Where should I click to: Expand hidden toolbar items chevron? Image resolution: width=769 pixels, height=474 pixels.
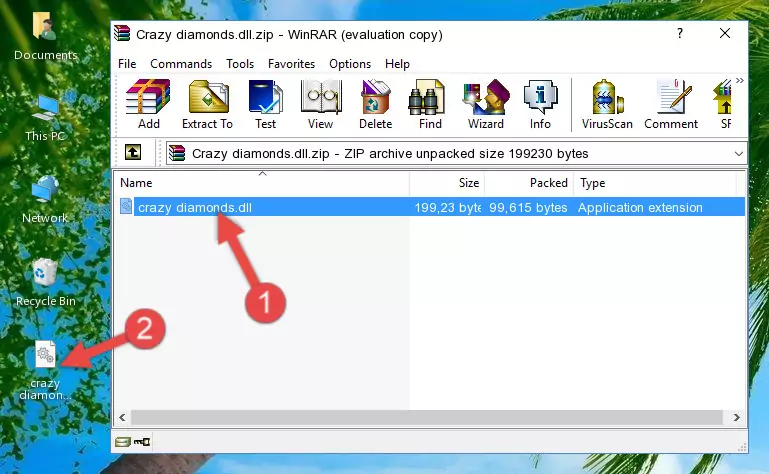pyautogui.click(x=740, y=80)
